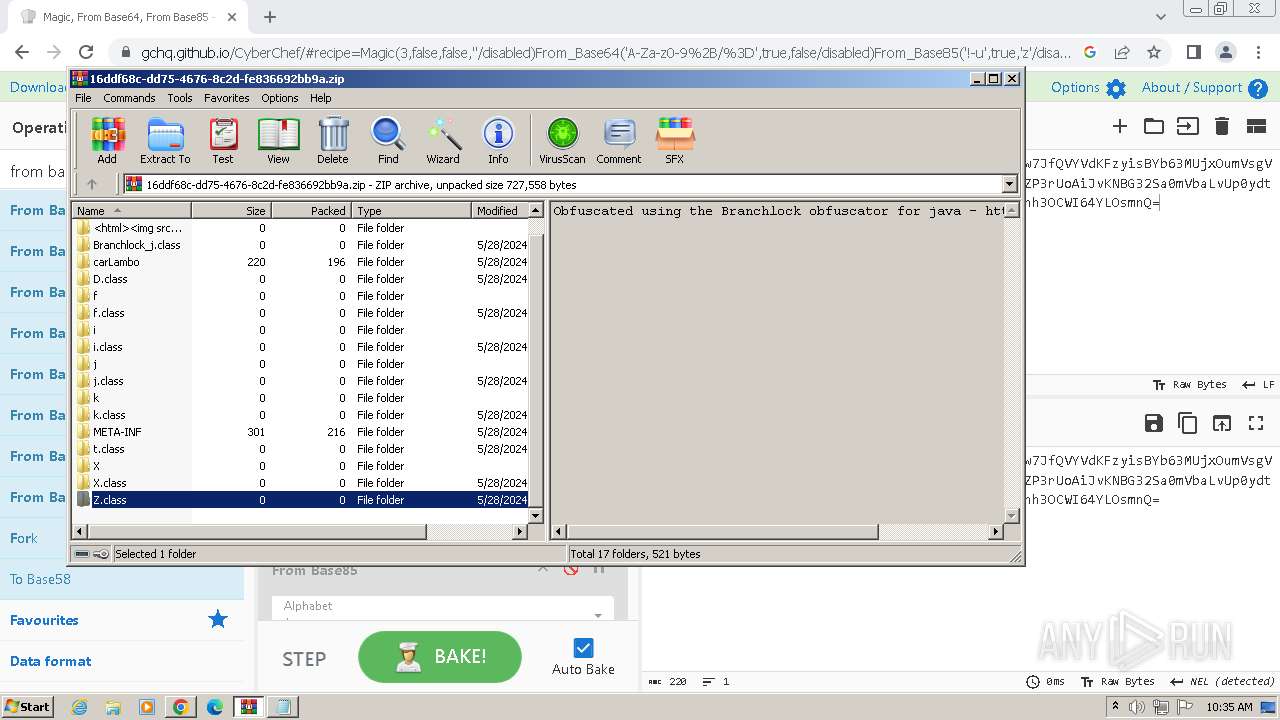This screenshot has width=1280, height=720.
Task: Click the SFX toolbar icon
Action: pos(675,140)
